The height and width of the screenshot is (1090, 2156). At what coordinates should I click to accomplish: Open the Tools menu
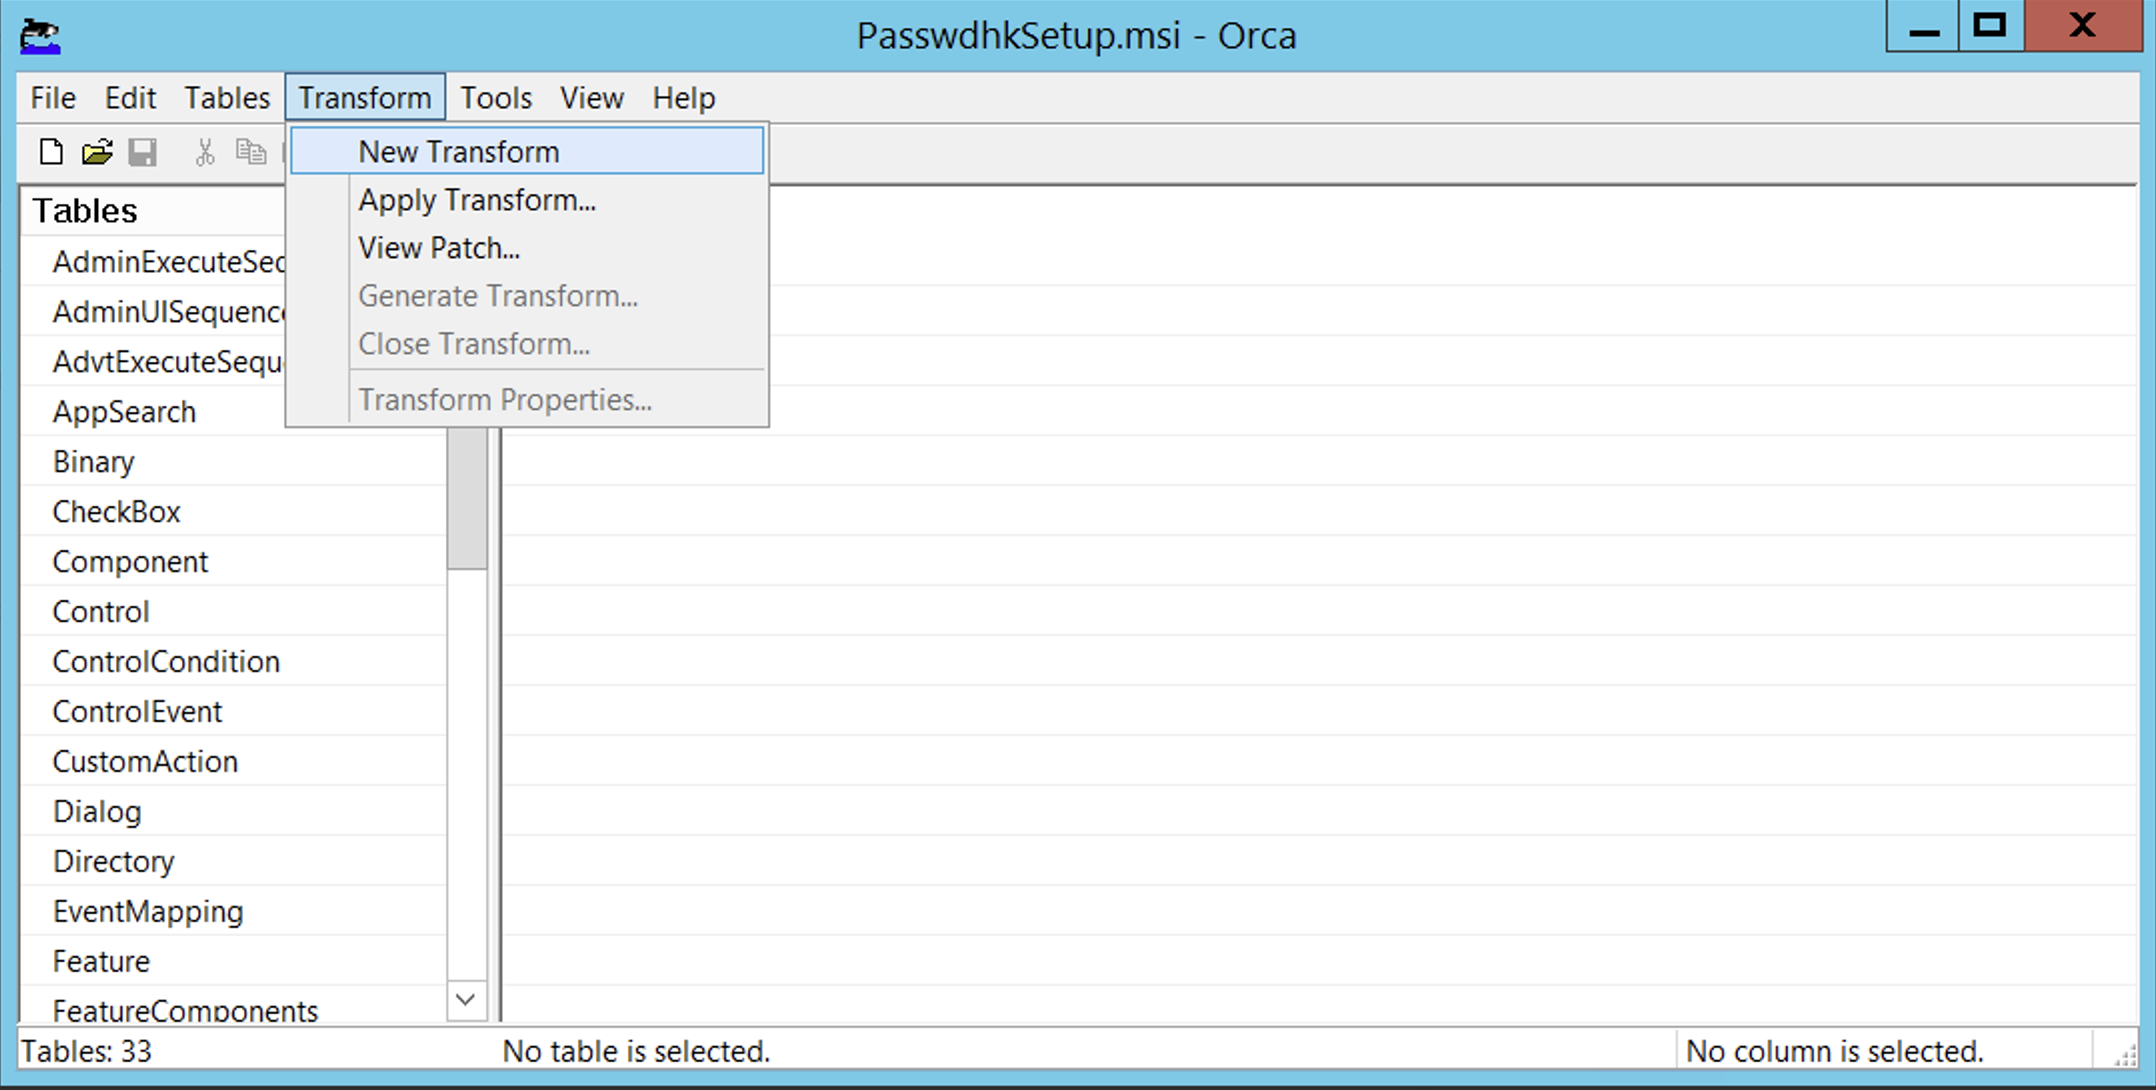(x=495, y=98)
